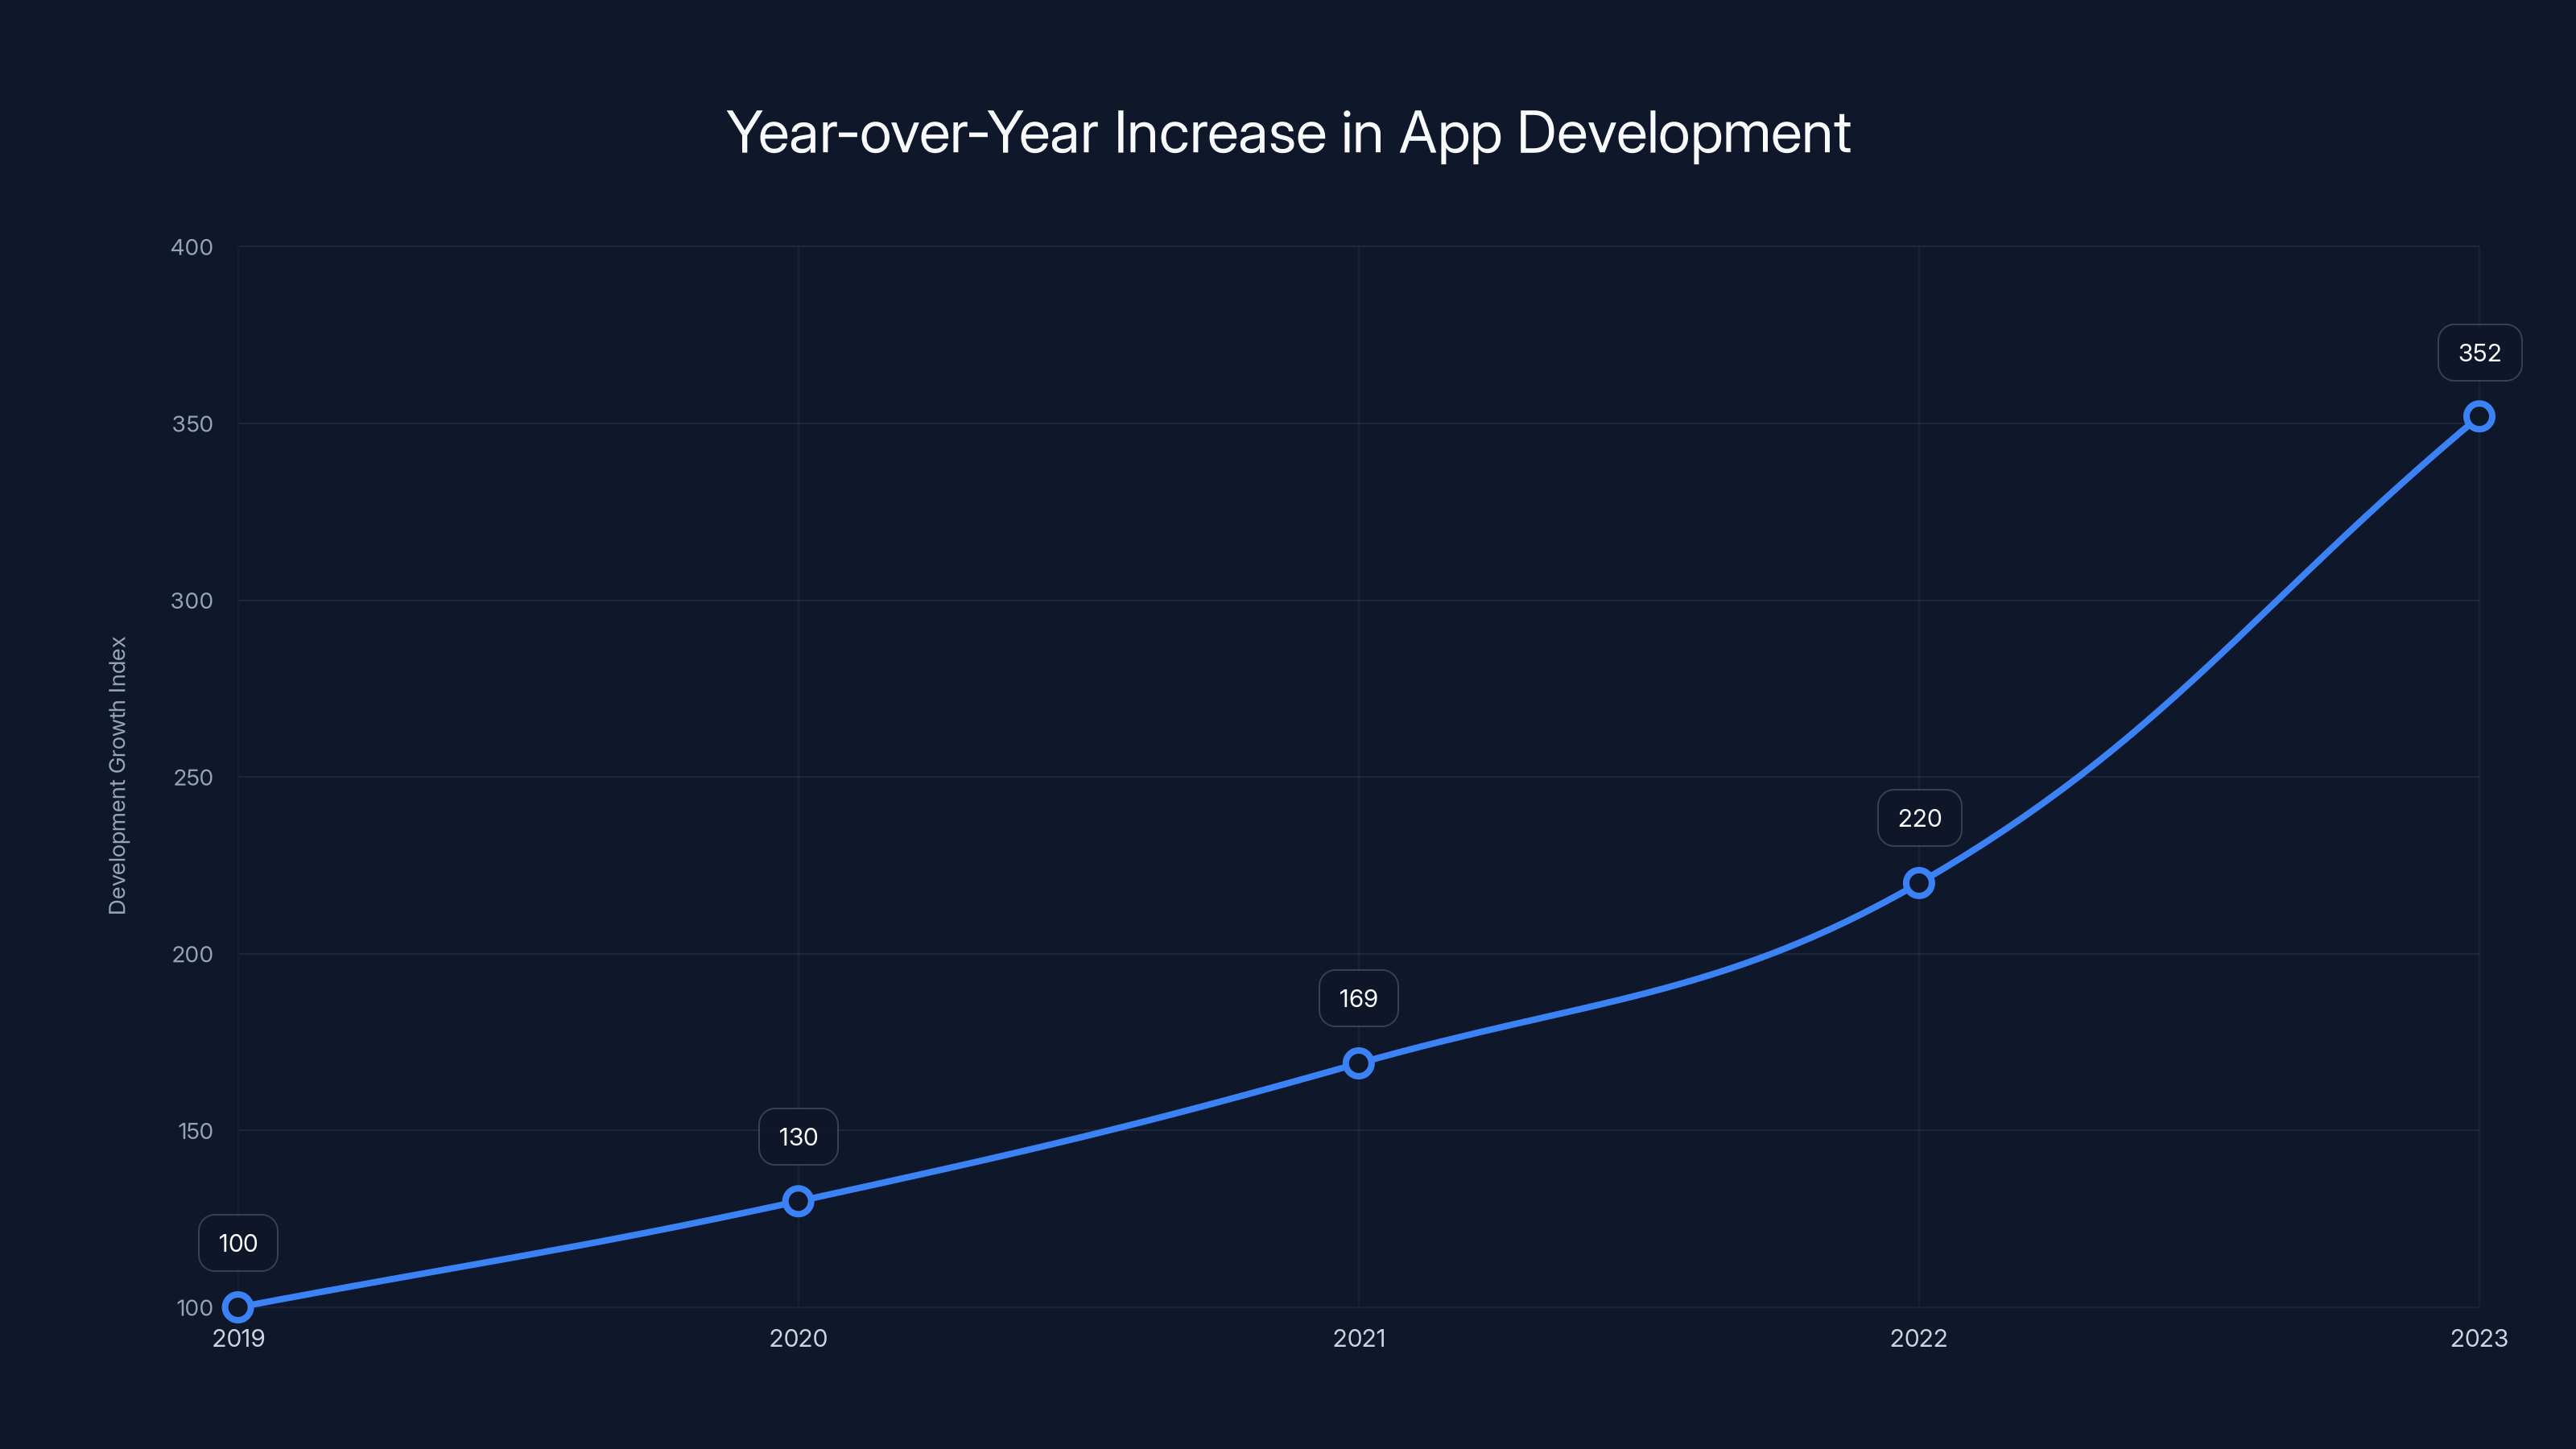Select the 2019 data point marker

click(238, 1306)
